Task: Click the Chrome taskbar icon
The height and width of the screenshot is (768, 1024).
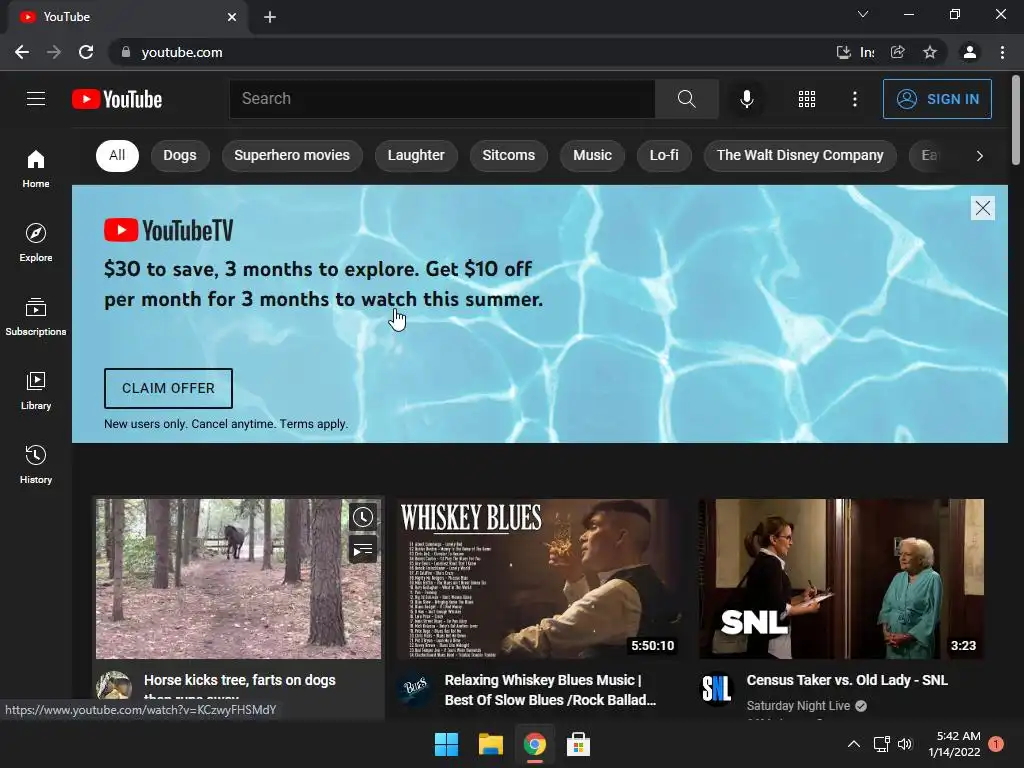Action: [x=534, y=744]
